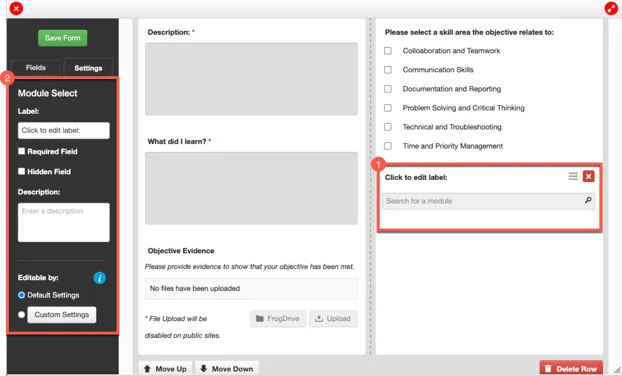Check Colloaboration and Teamwork checkbox
The image size is (622, 376).
pos(388,51)
